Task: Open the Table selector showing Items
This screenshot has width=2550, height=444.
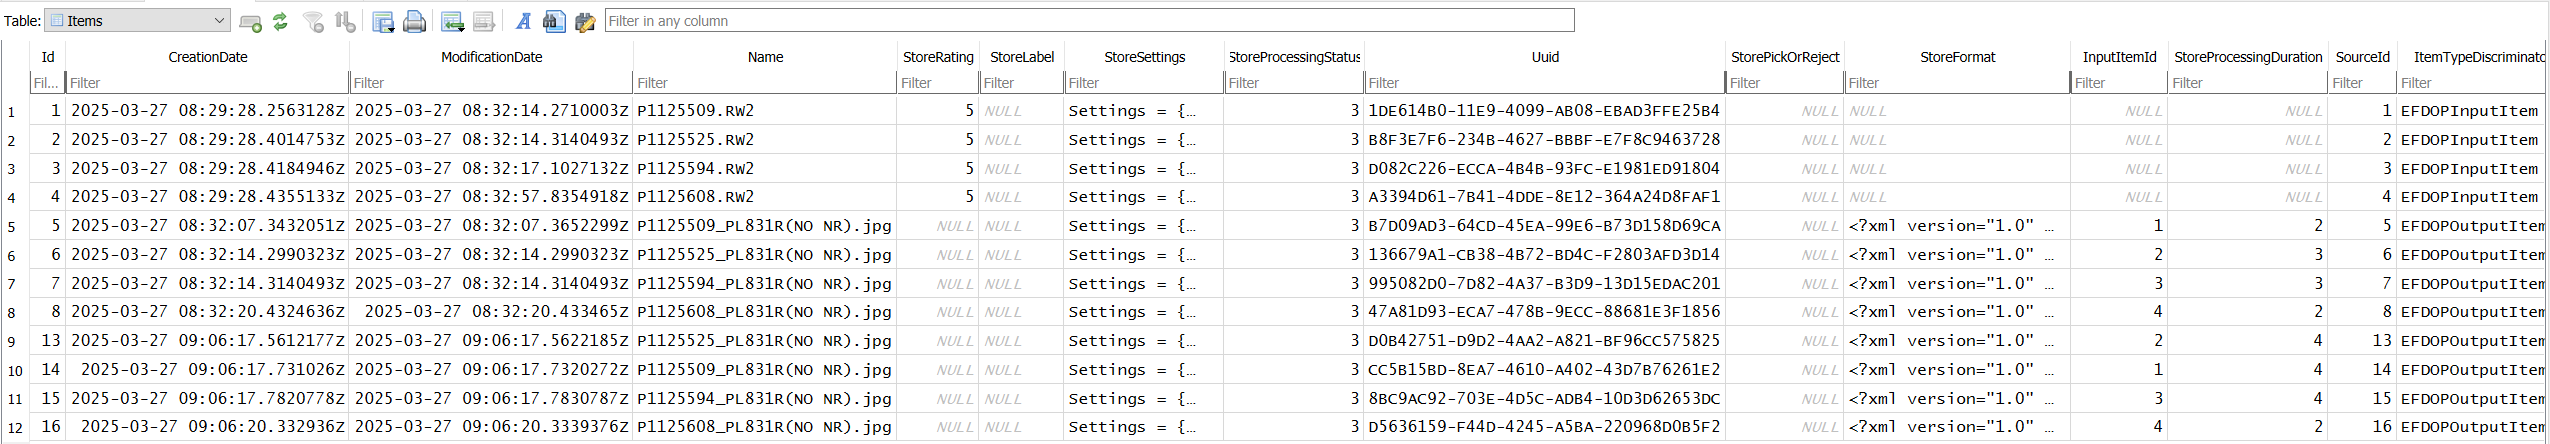Action: pyautogui.click(x=138, y=20)
